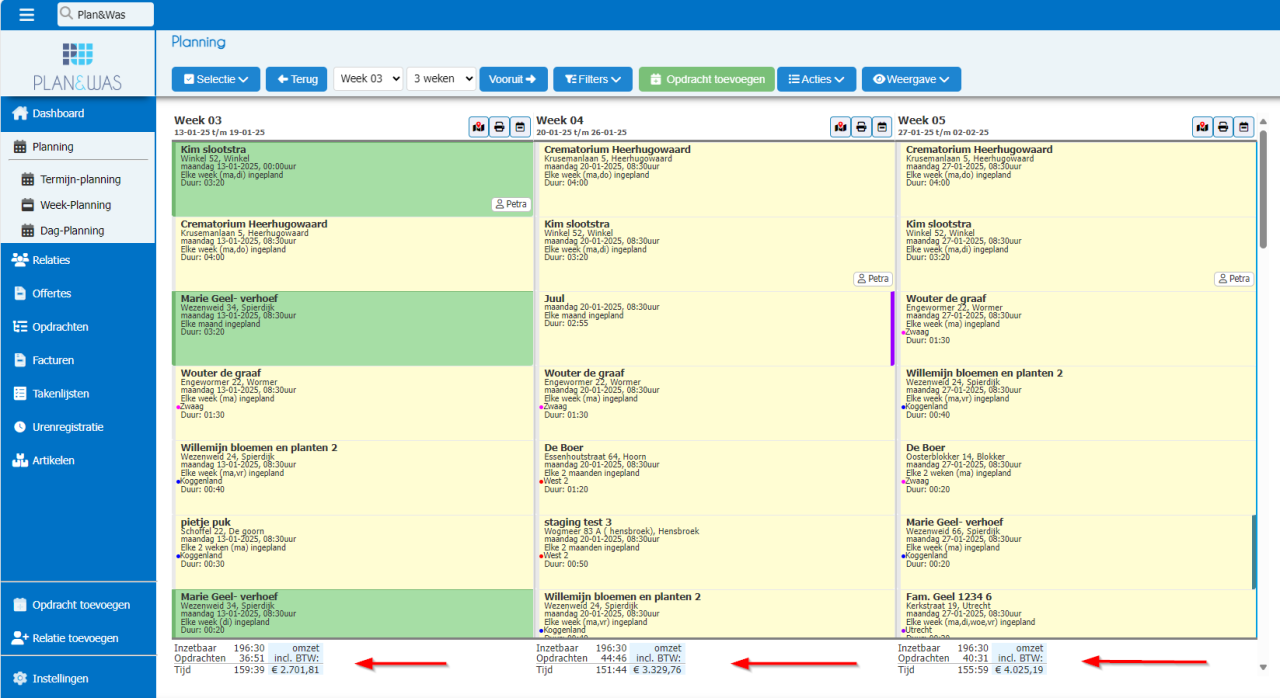Navigate to Offertes in the sidebar
Image resolution: width=1280 pixels, height=698 pixels.
click(x=78, y=293)
